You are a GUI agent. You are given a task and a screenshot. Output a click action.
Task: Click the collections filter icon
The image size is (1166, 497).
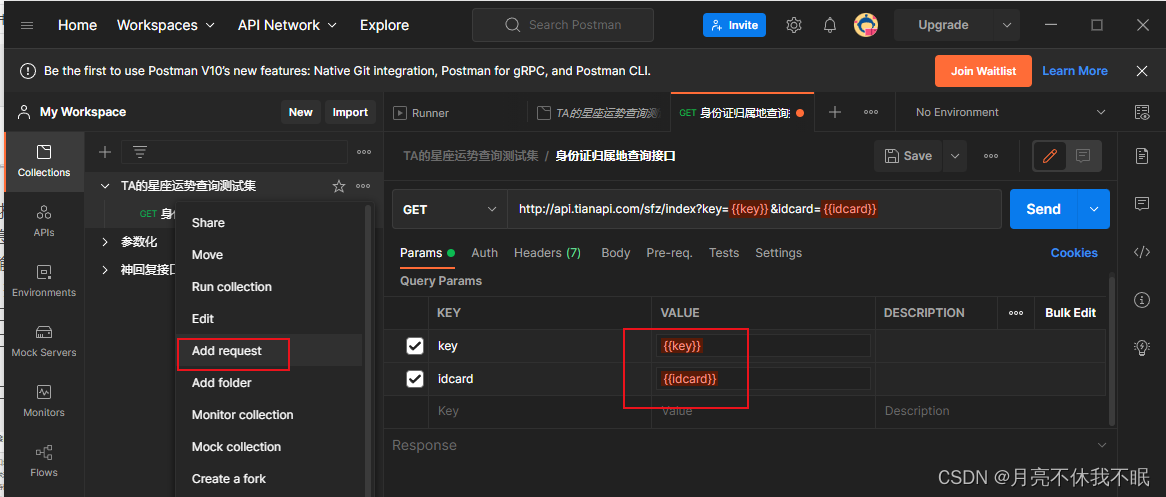(x=139, y=152)
